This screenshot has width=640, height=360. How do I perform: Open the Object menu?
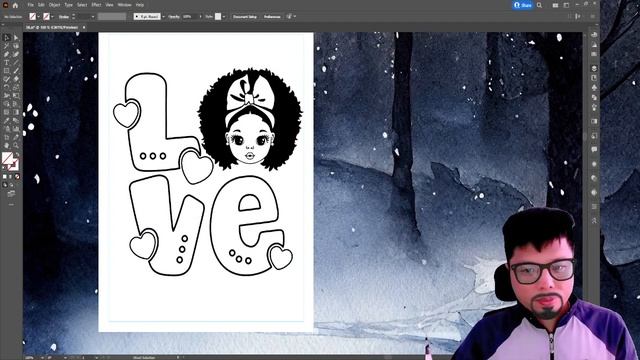pyautogui.click(x=54, y=5)
